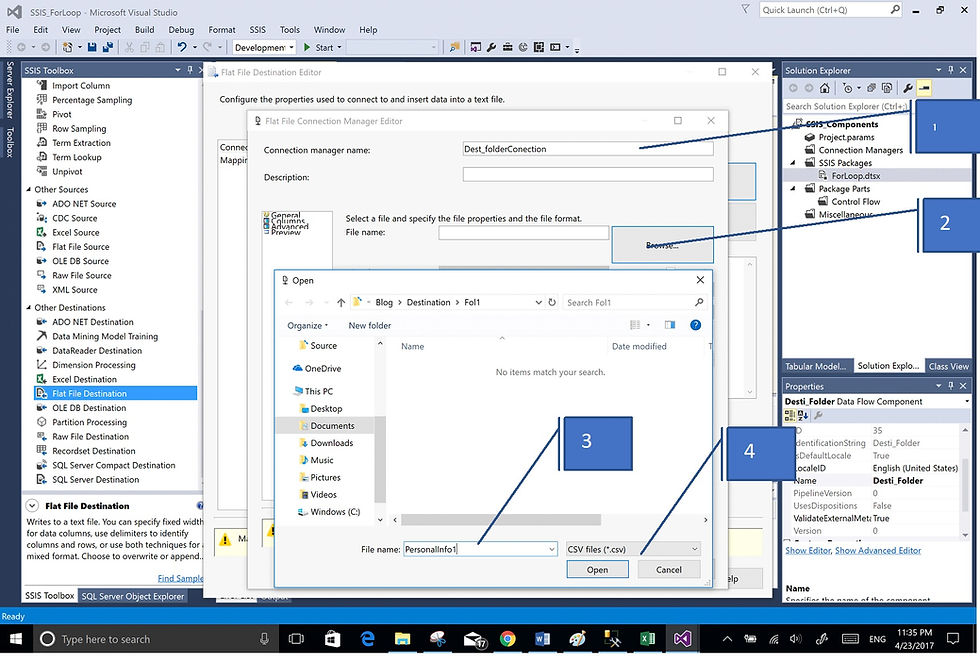The image size is (980, 659).
Task: Click the Refresh icon beside the Fol1 path
Action: [x=552, y=302]
